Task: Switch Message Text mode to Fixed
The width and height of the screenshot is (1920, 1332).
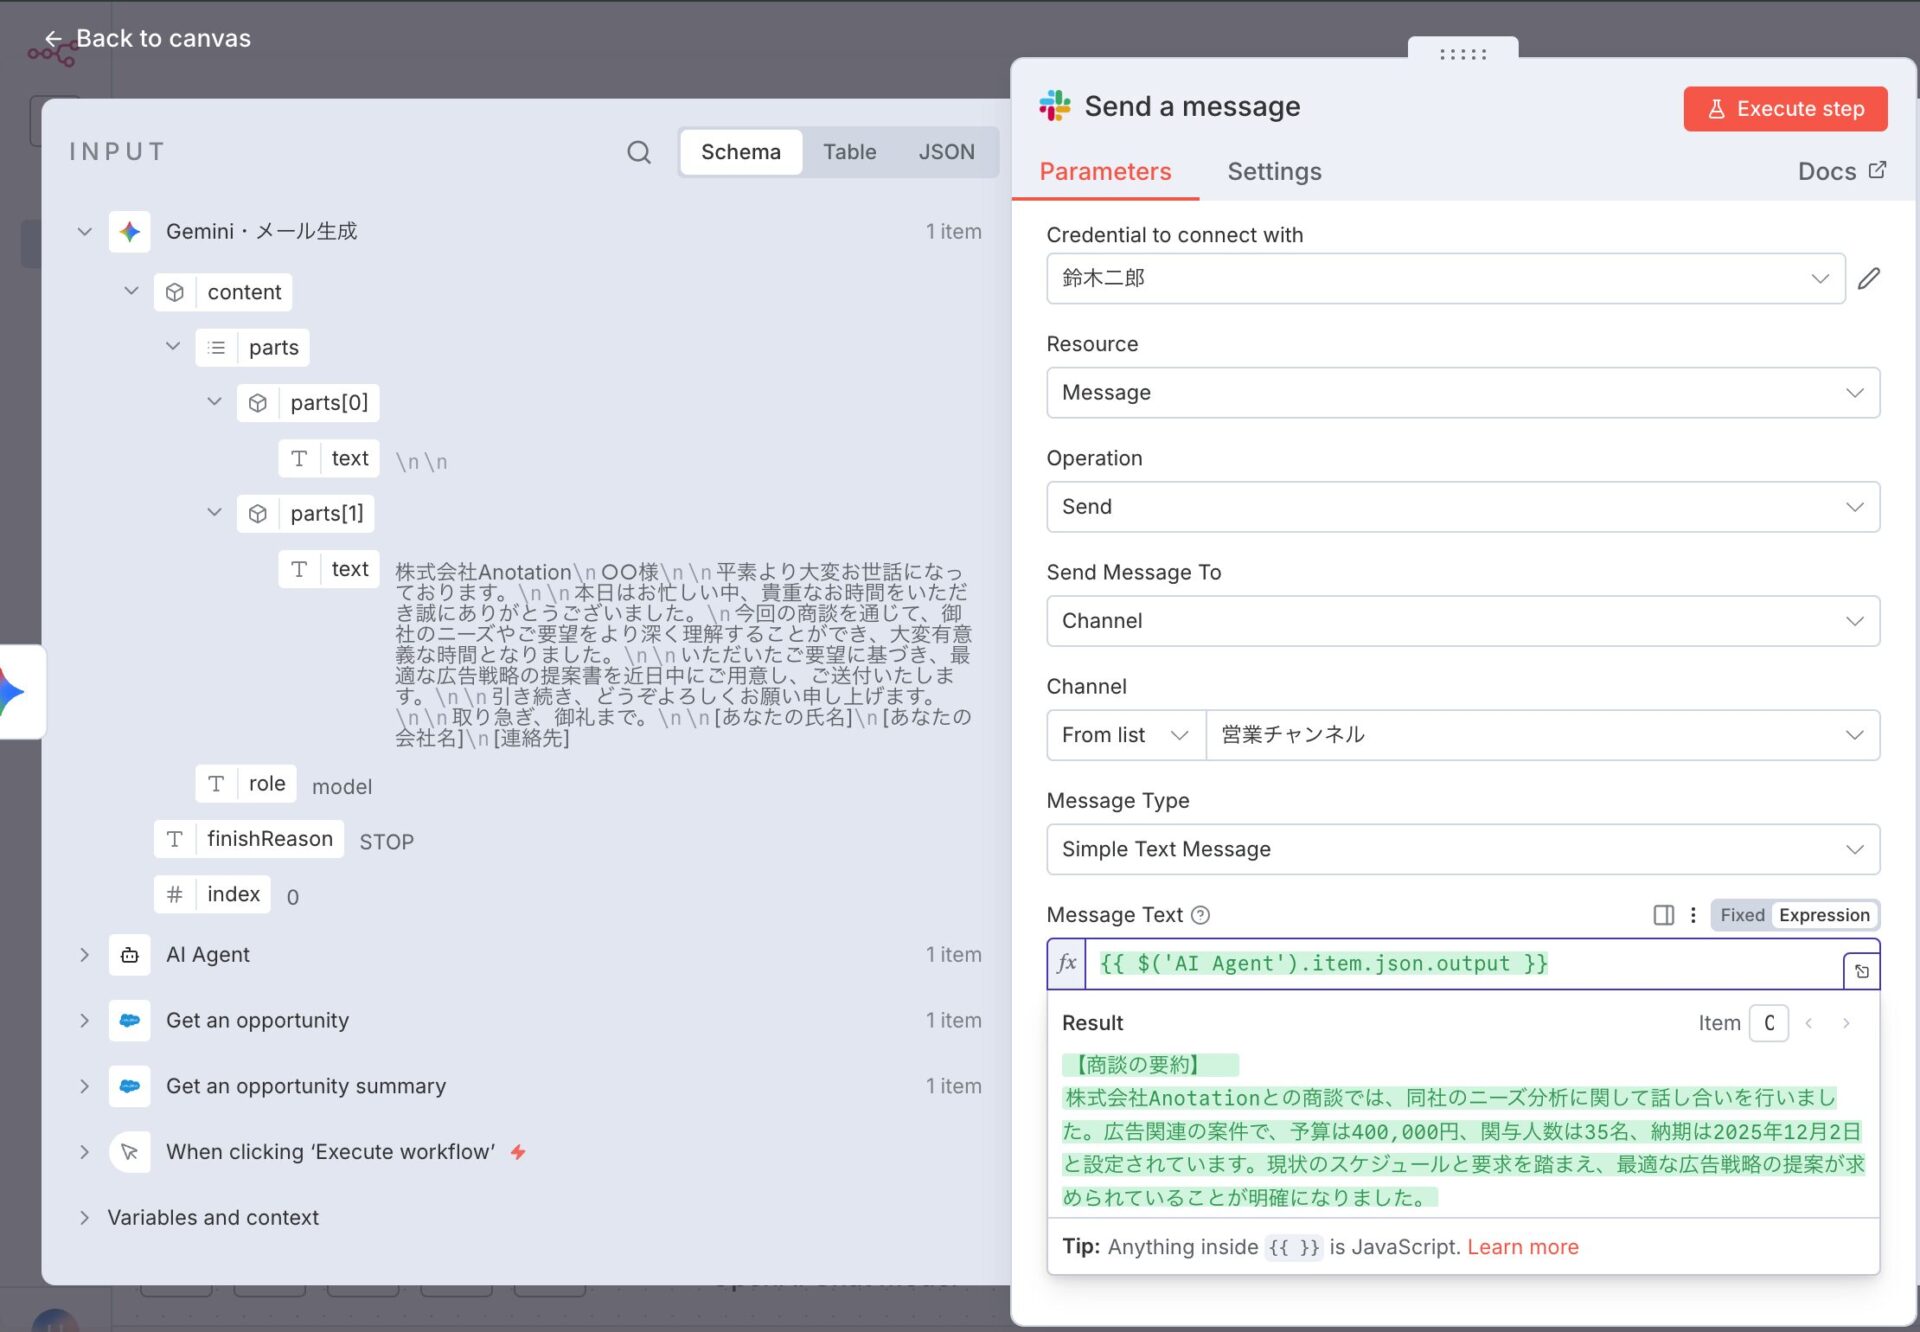Action: click(1742, 915)
